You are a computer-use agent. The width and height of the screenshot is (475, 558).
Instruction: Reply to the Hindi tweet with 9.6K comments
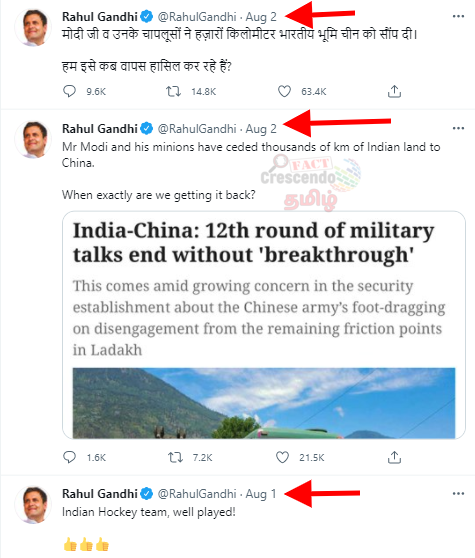pos(69,91)
